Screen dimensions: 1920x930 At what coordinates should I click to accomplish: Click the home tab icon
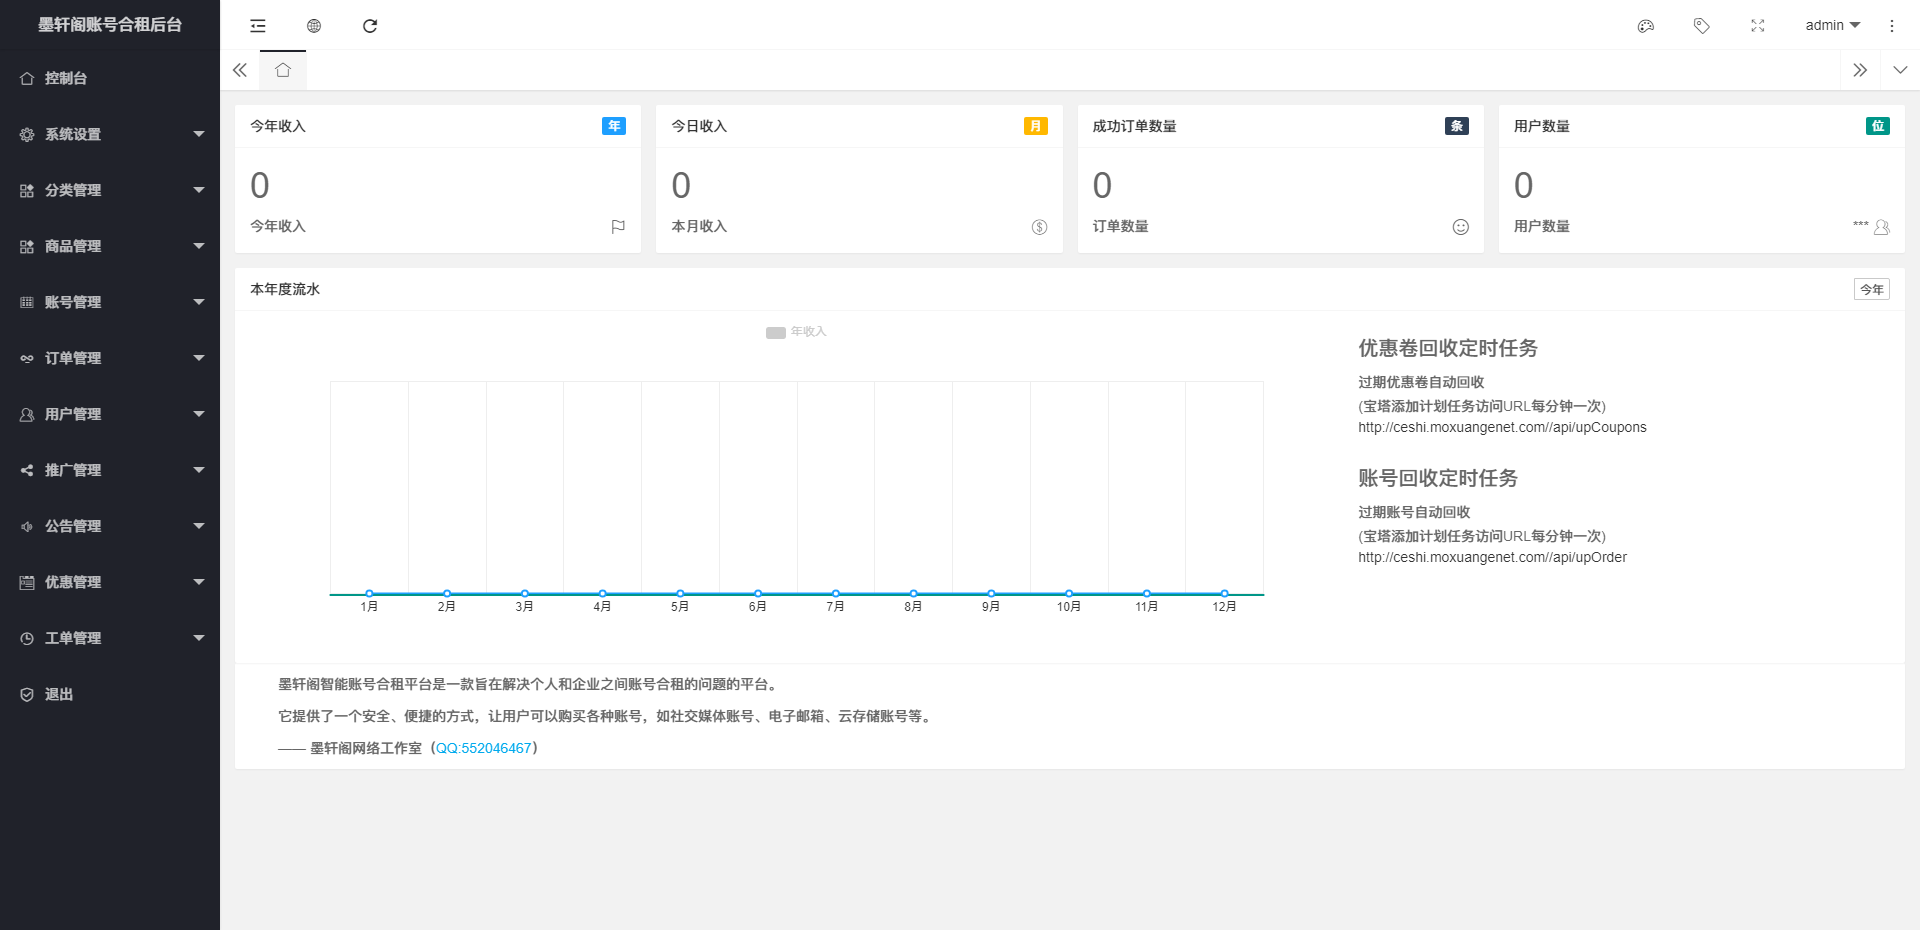click(x=283, y=70)
